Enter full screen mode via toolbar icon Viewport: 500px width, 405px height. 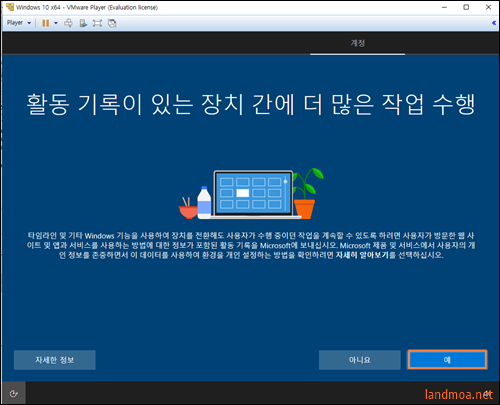tap(97, 23)
